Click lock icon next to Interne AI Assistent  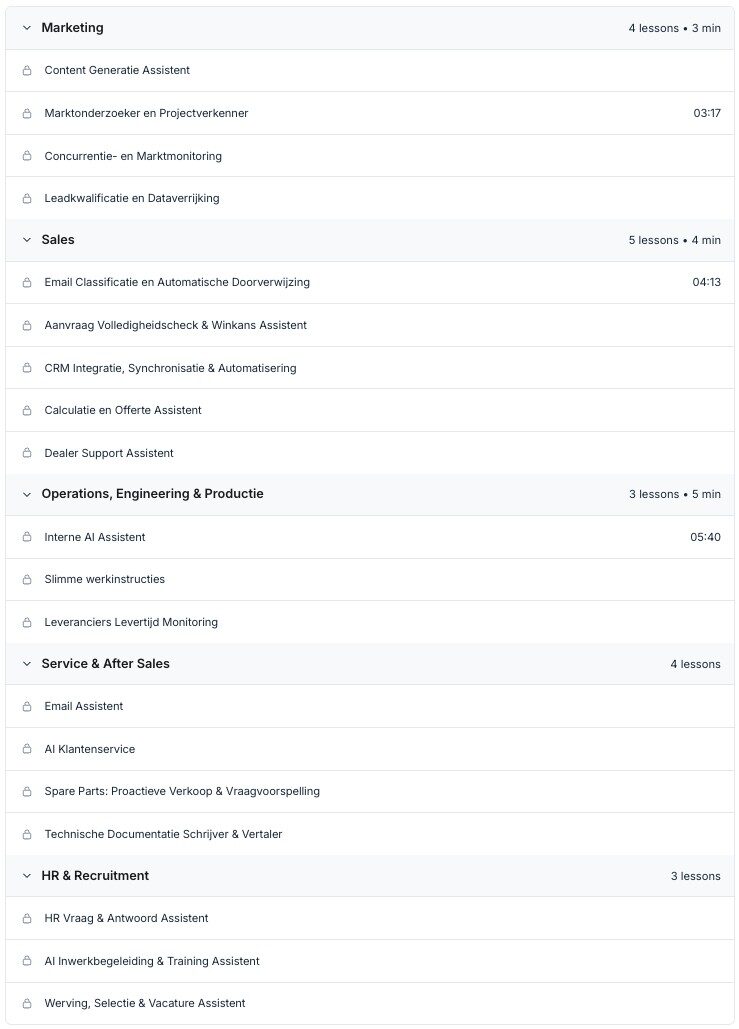[27, 538]
